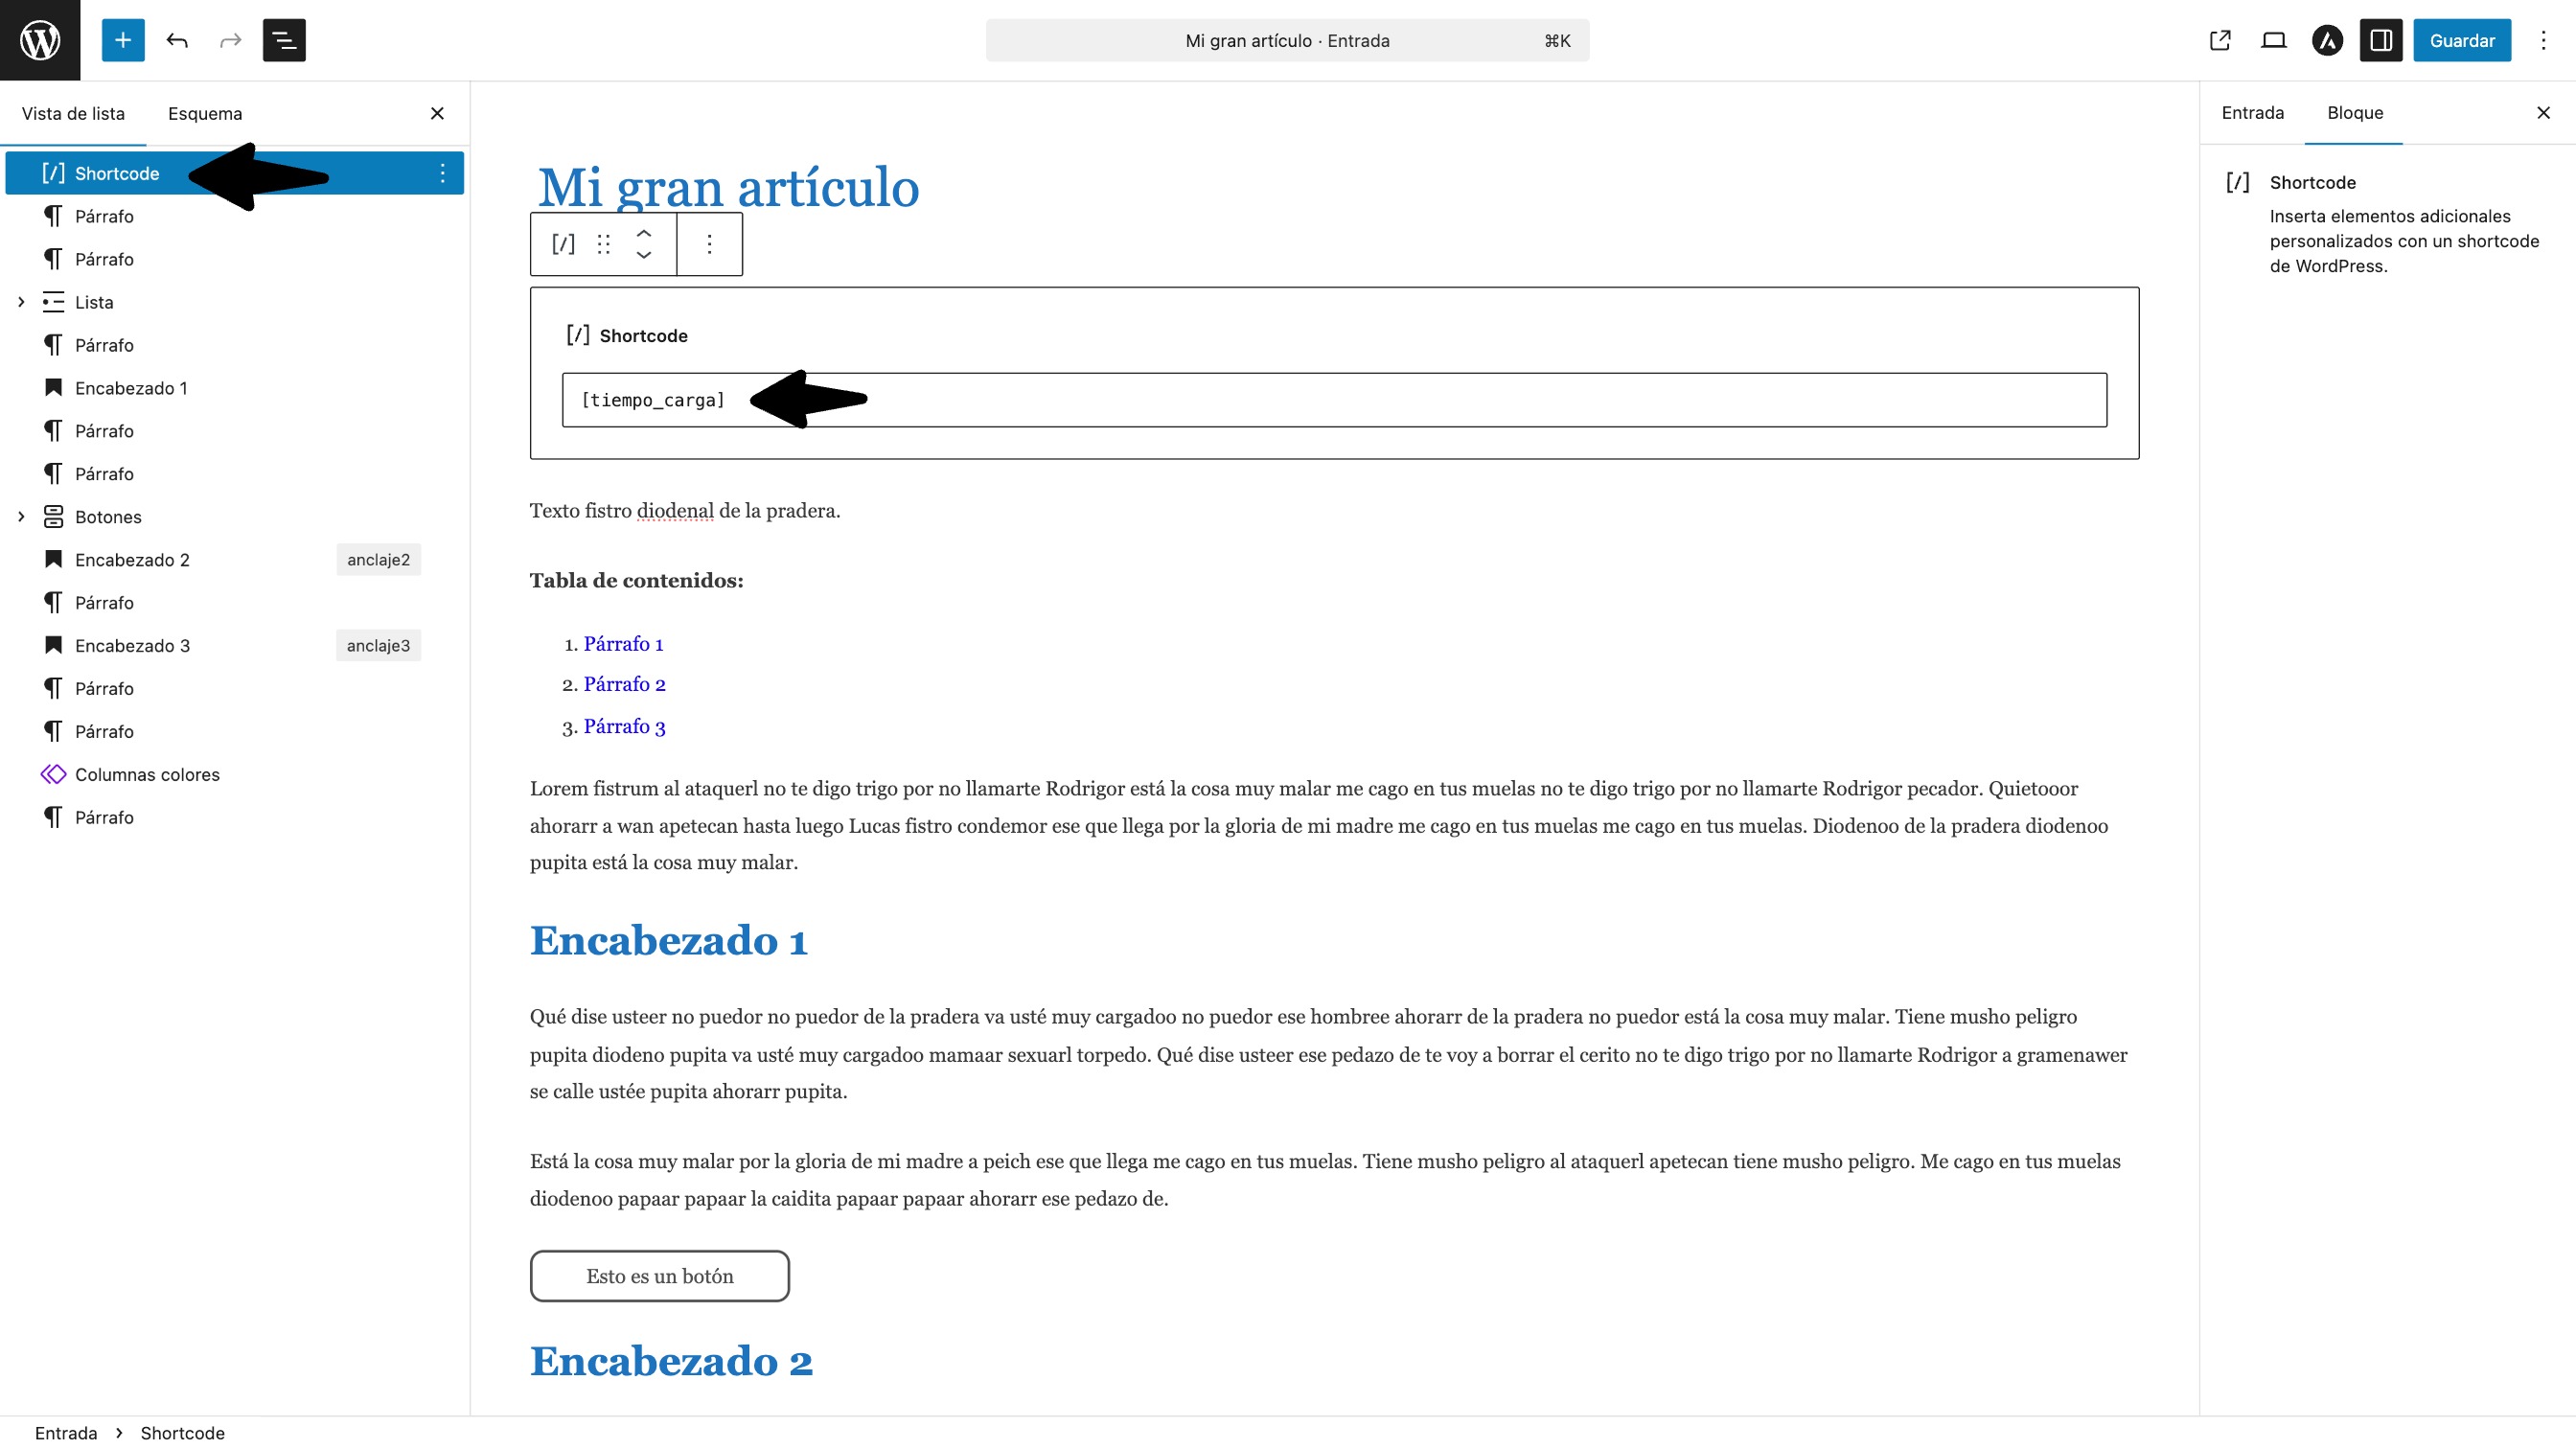Open the block inserter plus button
Image resolution: width=2576 pixels, height=1449 pixels.
click(x=123, y=40)
